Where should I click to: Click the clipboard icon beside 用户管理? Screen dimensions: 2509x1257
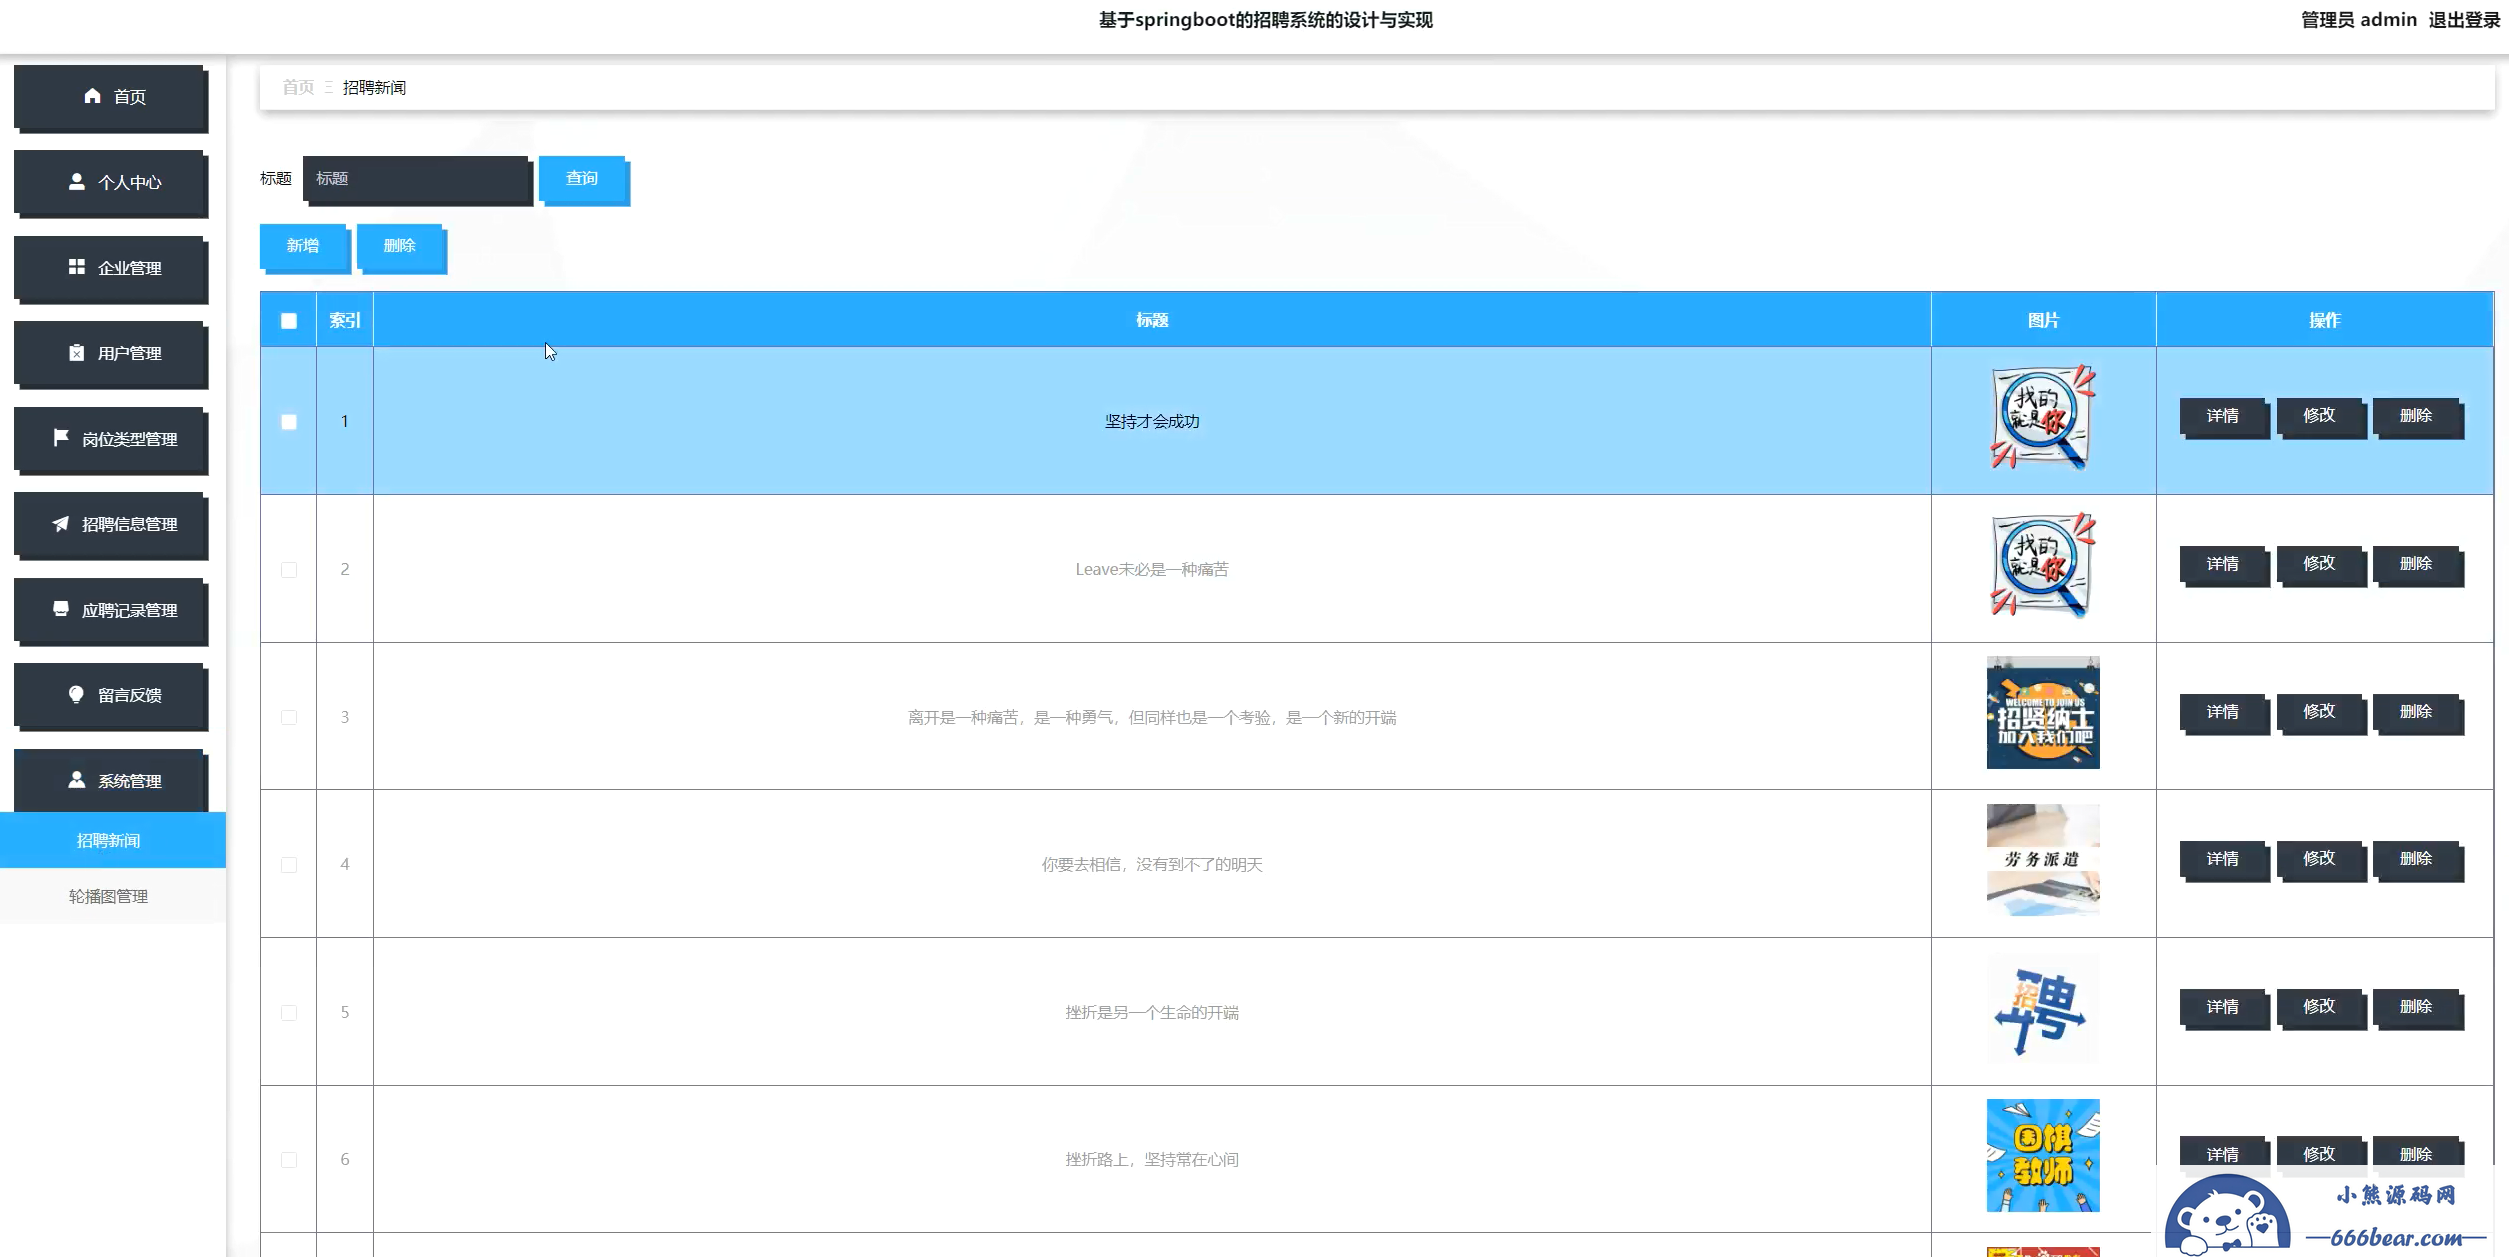[76, 352]
